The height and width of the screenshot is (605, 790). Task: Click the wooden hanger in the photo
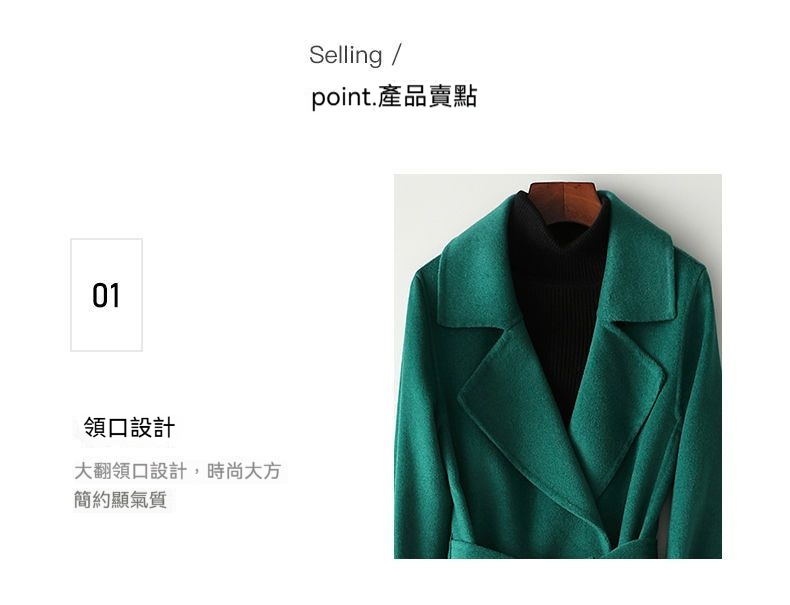(x=565, y=201)
